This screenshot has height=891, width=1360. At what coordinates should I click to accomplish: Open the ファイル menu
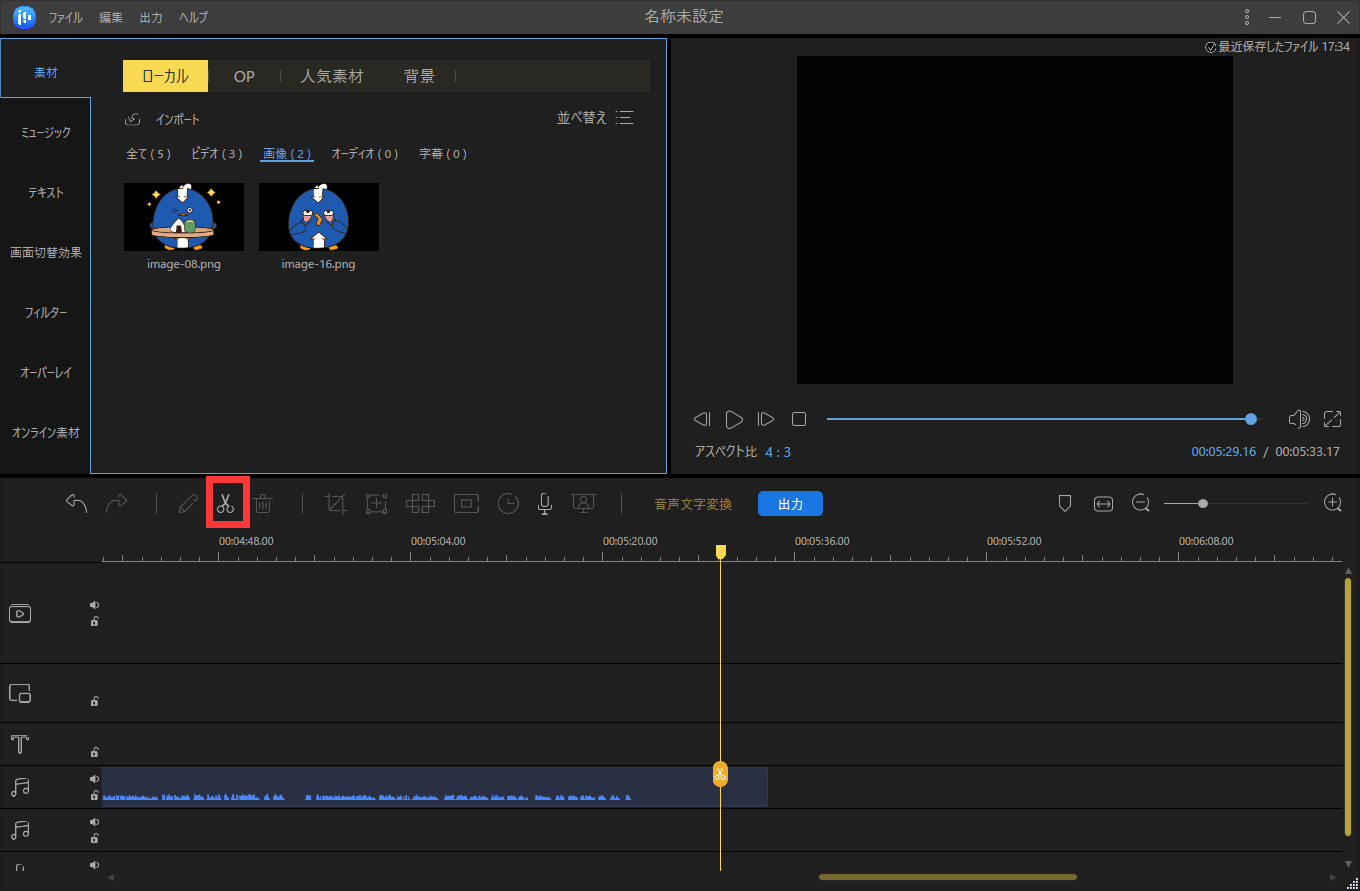(66, 18)
